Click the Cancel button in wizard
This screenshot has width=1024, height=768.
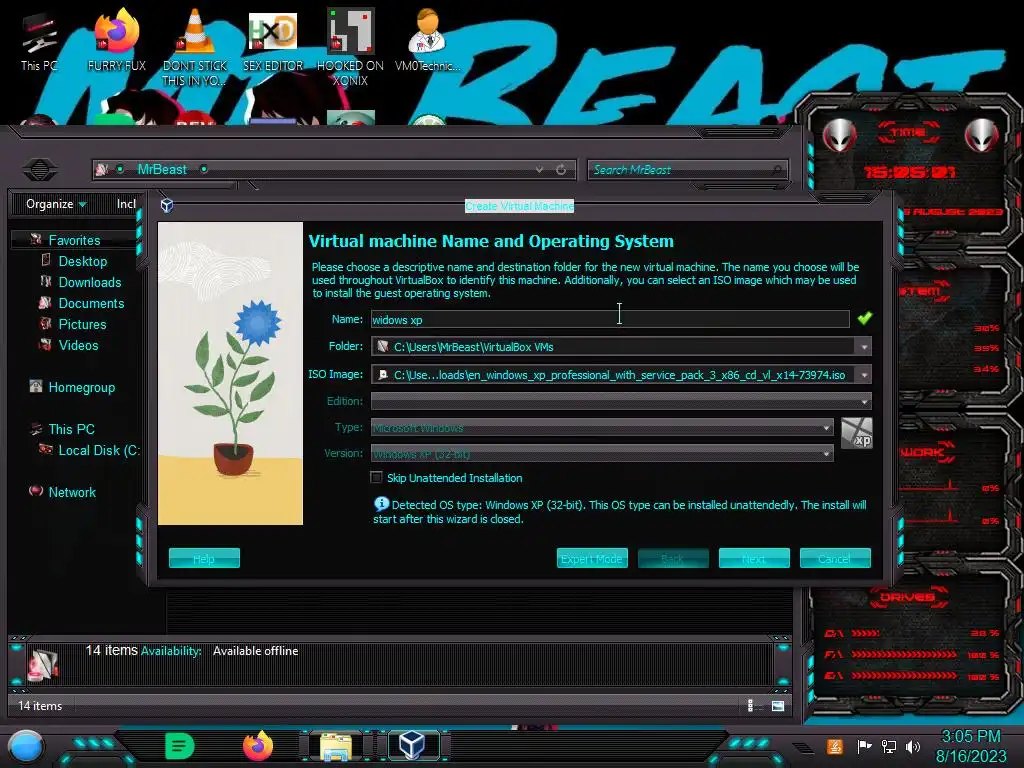tap(835, 558)
